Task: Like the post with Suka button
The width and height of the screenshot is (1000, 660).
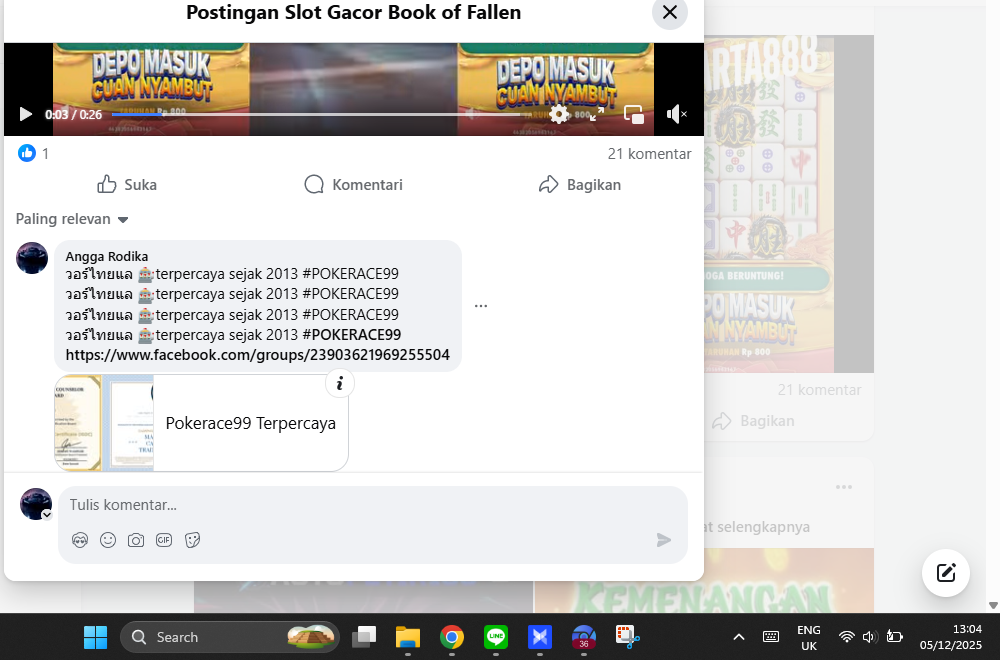Action: tap(127, 184)
